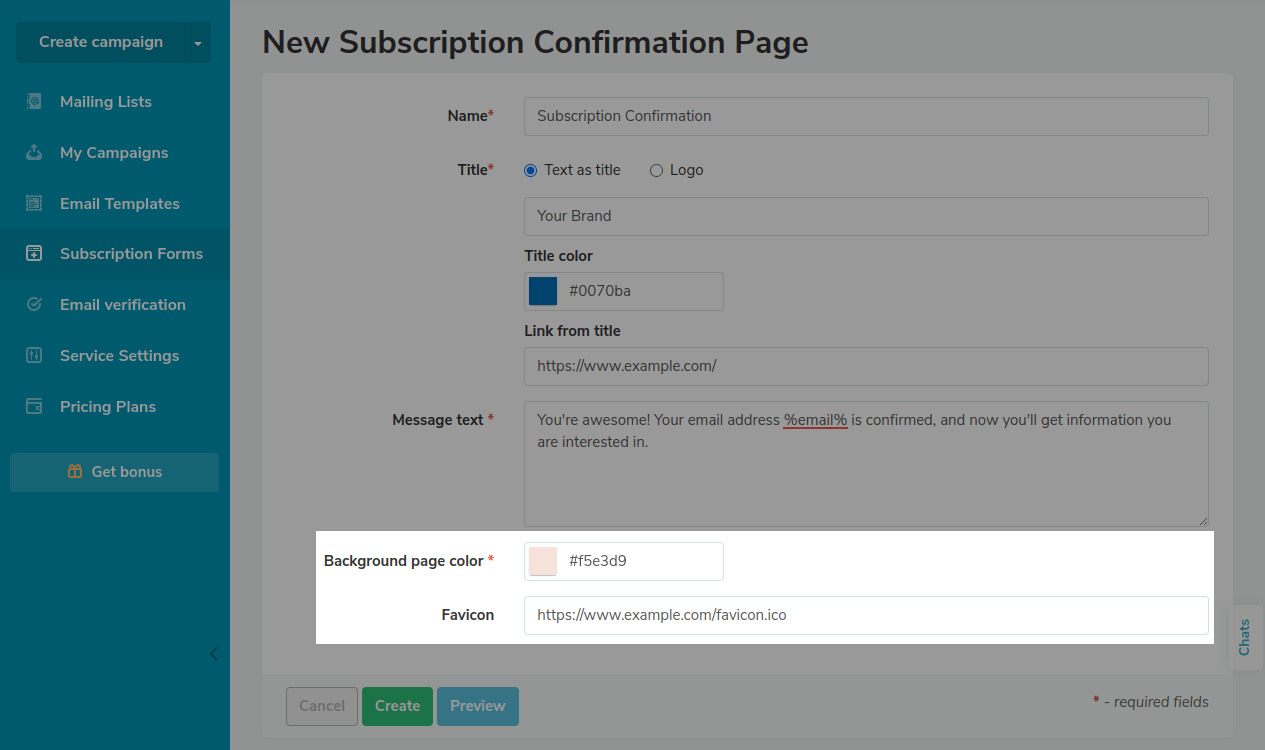
Task: Click the Message text textarea
Action: (x=865, y=480)
